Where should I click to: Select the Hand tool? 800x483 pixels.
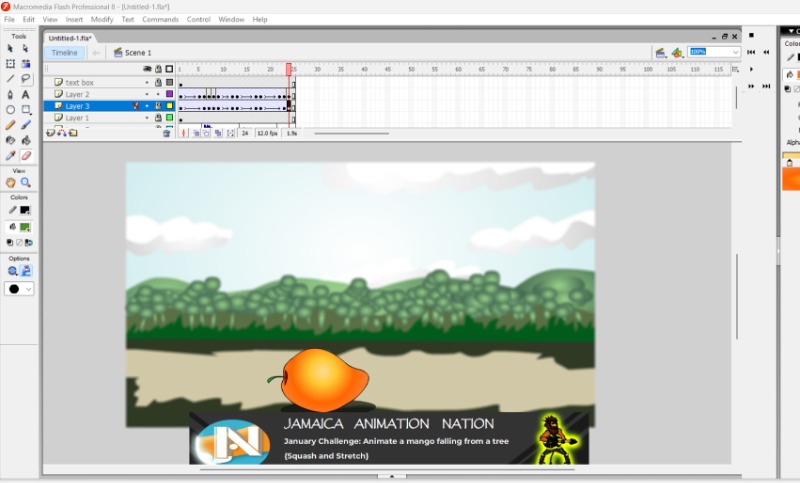(11, 183)
